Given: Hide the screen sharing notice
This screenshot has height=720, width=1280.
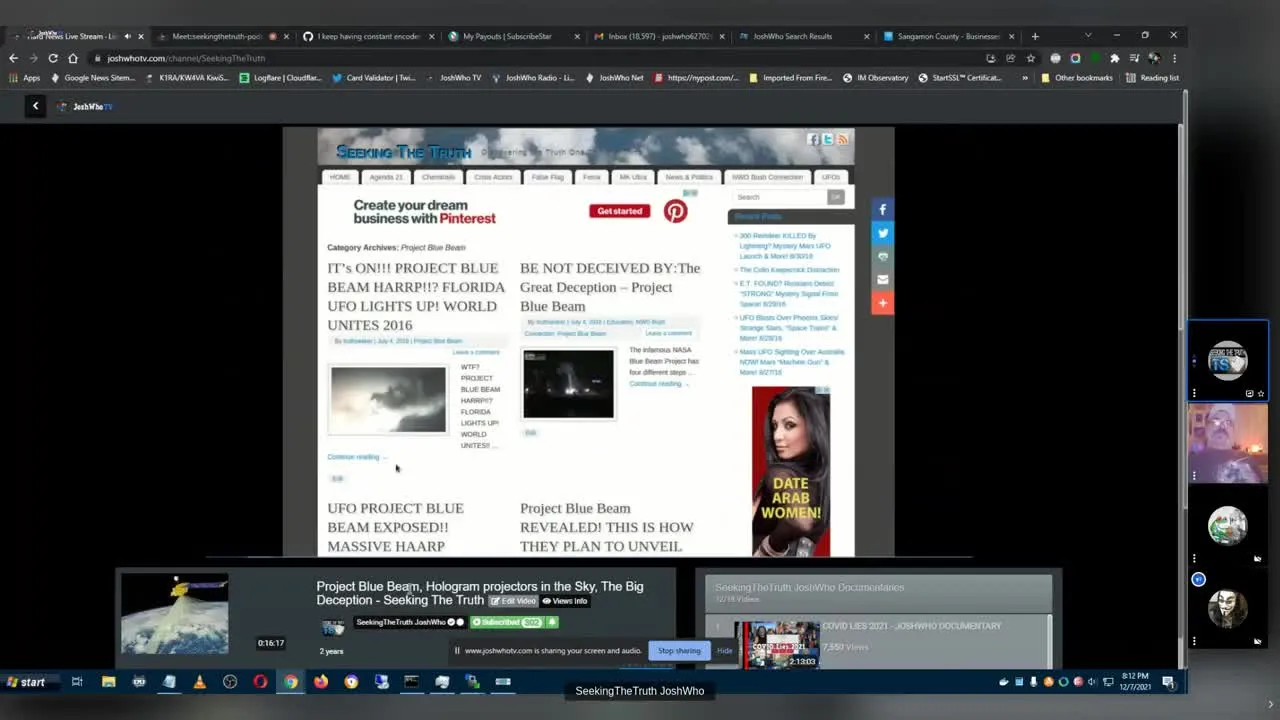Looking at the screenshot, I should (725, 651).
